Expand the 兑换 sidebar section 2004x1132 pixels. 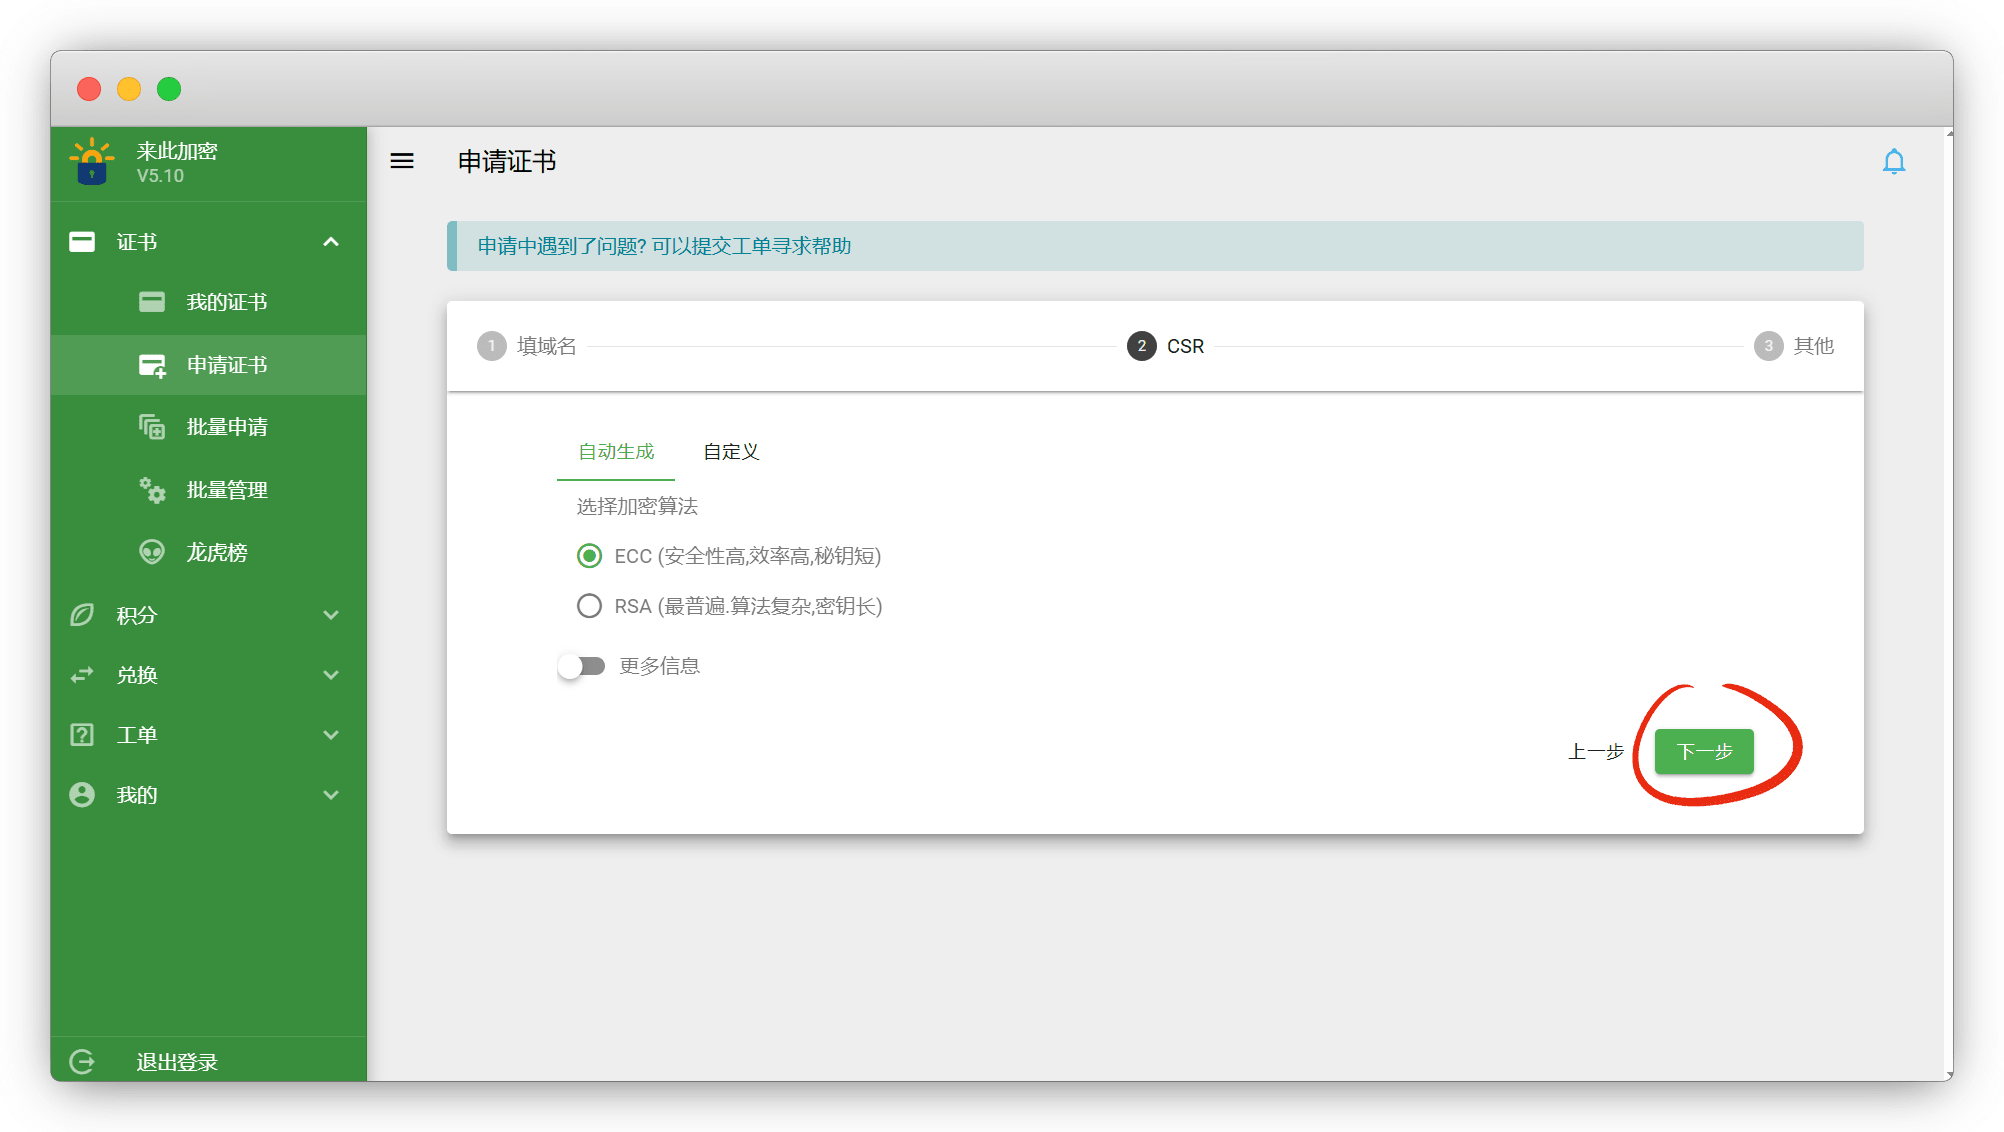tap(331, 675)
